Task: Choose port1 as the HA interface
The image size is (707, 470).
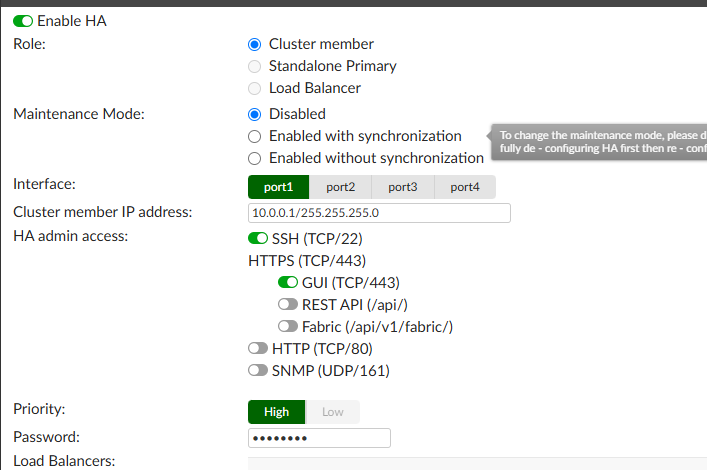Action: [x=278, y=187]
